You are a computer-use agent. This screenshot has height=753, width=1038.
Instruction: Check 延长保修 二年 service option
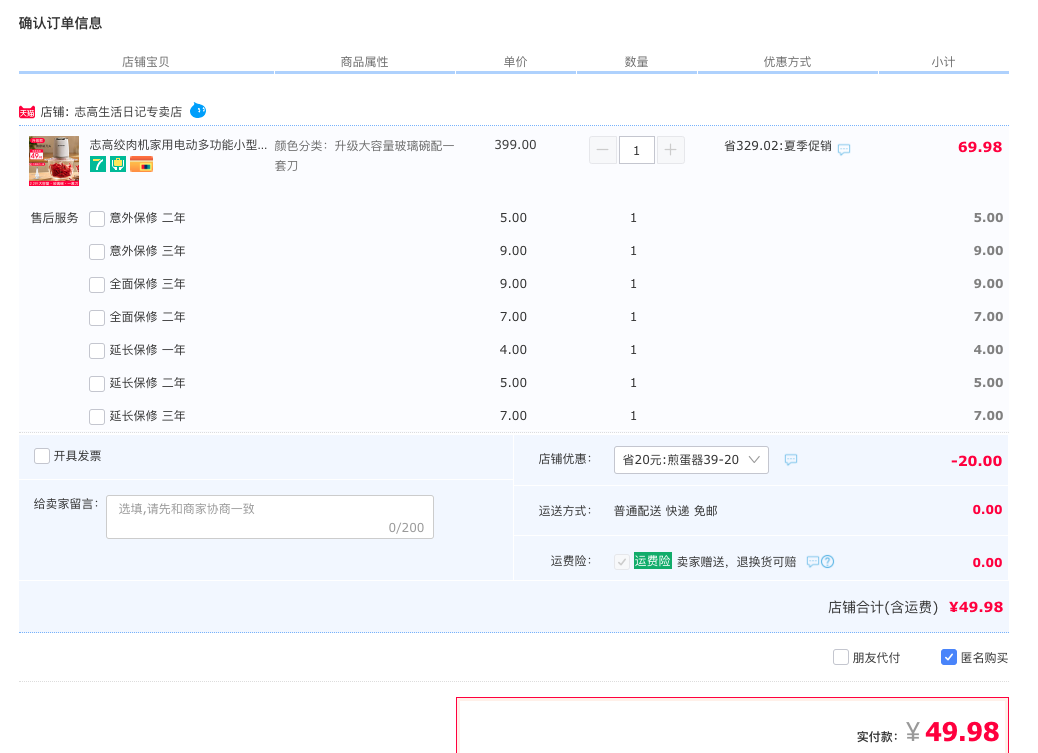[x=97, y=383]
